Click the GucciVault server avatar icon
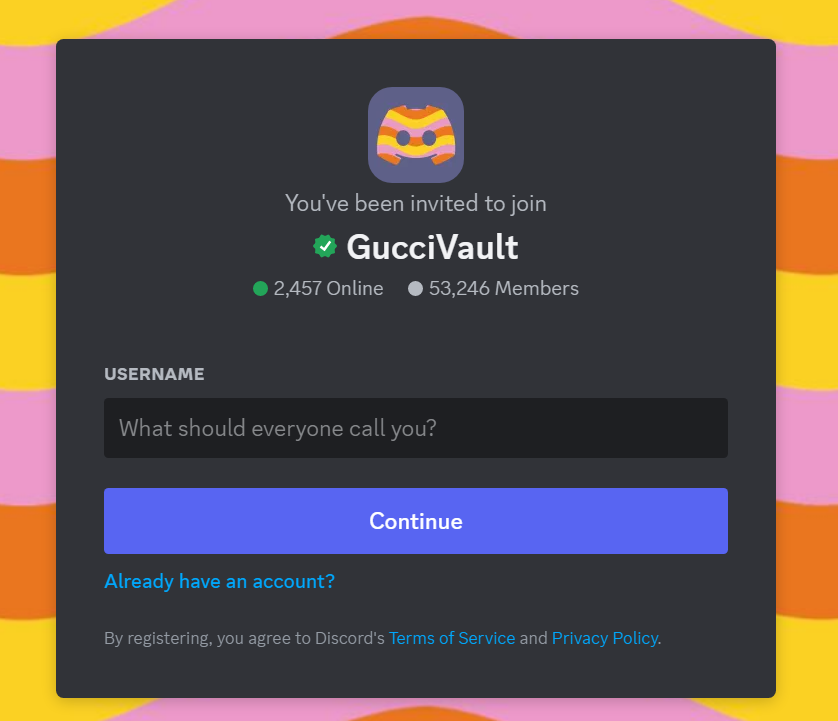This screenshot has width=838, height=721. 416,135
